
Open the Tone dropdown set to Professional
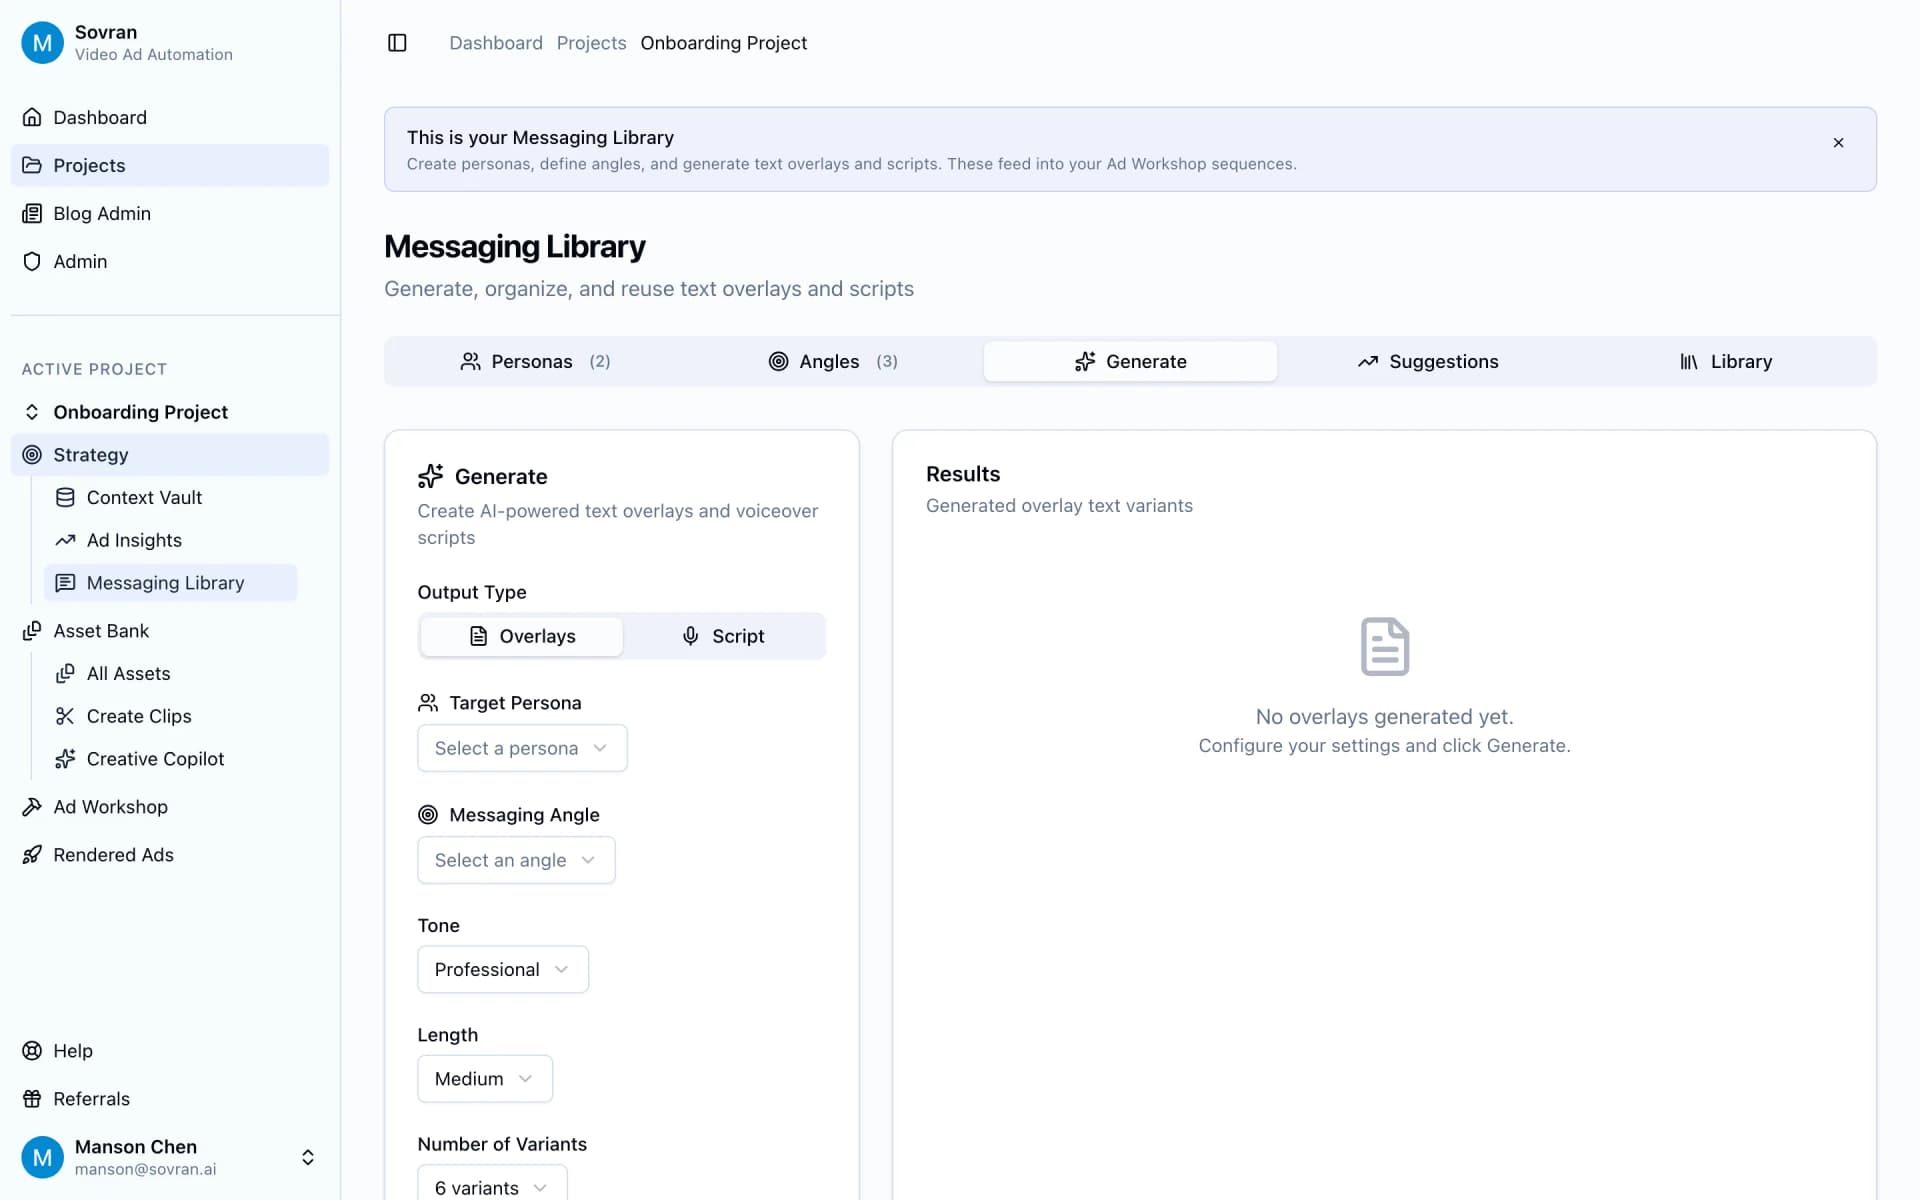[503, 970]
